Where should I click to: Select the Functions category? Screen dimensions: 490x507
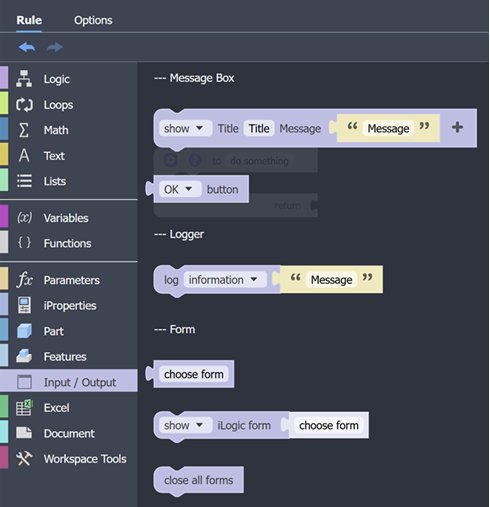[x=69, y=243]
